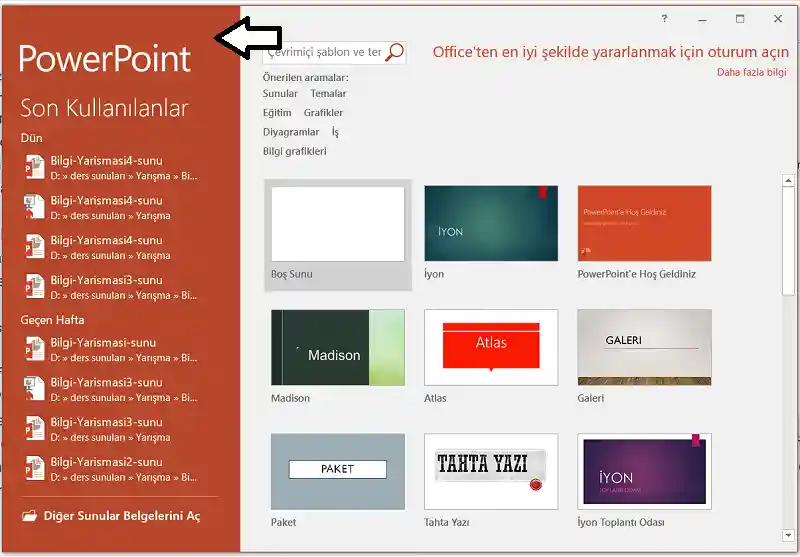800x557 pixels.
Task: Open Bilgi-Yarismasi3-sunu under Geçen Hafta ending Bi...
Action: point(110,389)
